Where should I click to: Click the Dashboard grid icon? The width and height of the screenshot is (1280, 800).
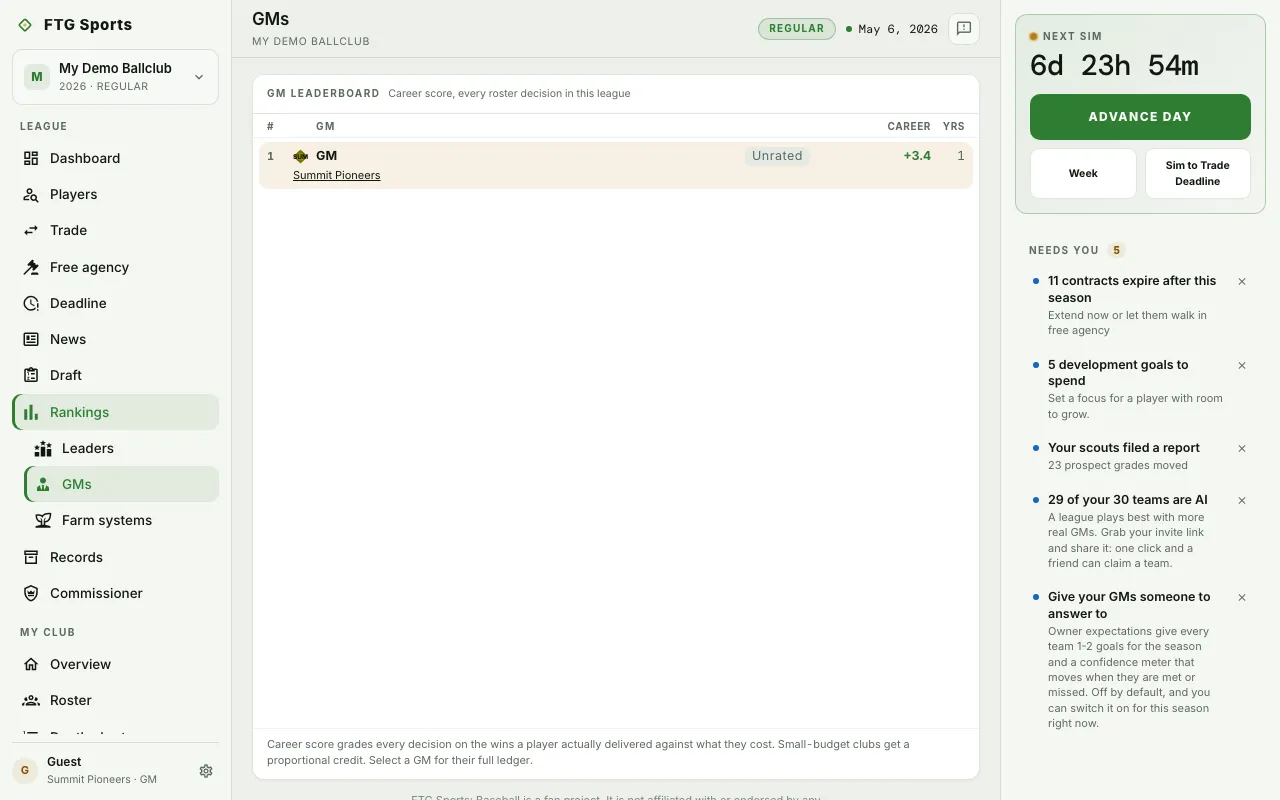tap(31, 158)
